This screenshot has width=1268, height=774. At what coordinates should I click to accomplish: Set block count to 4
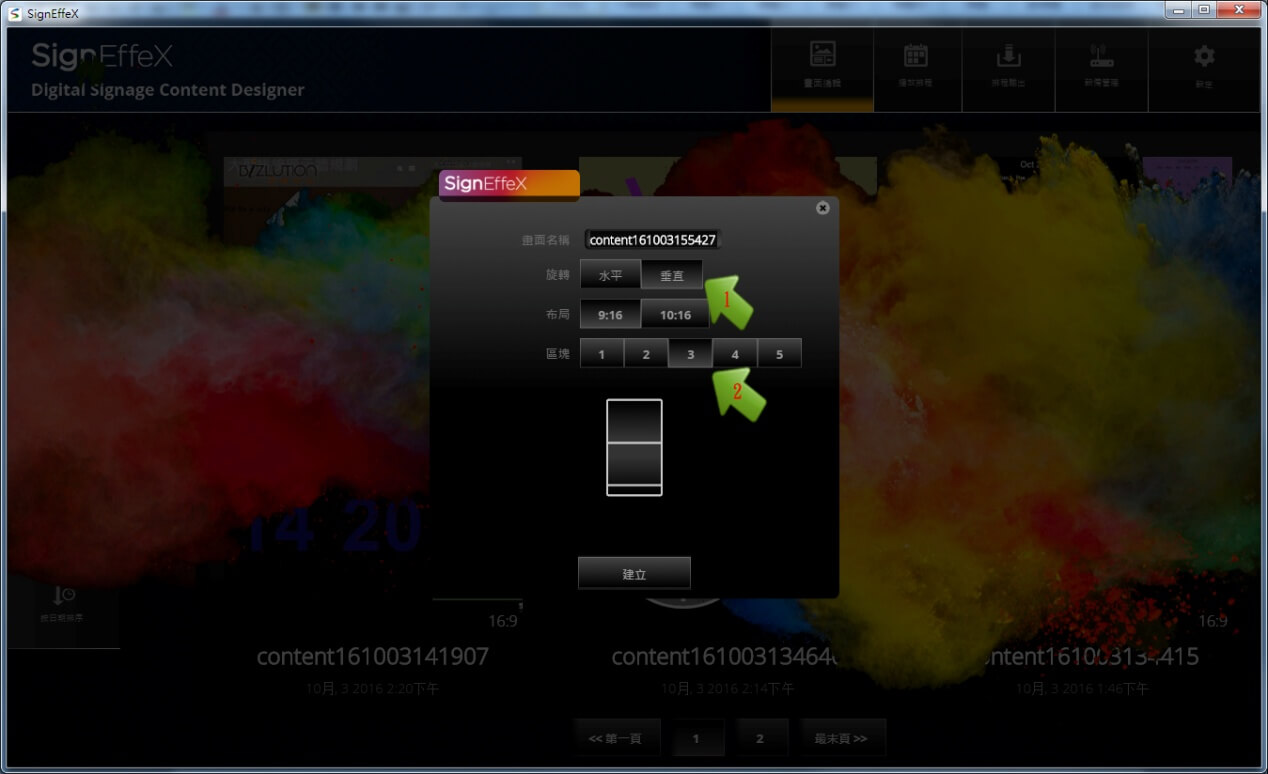pos(735,354)
